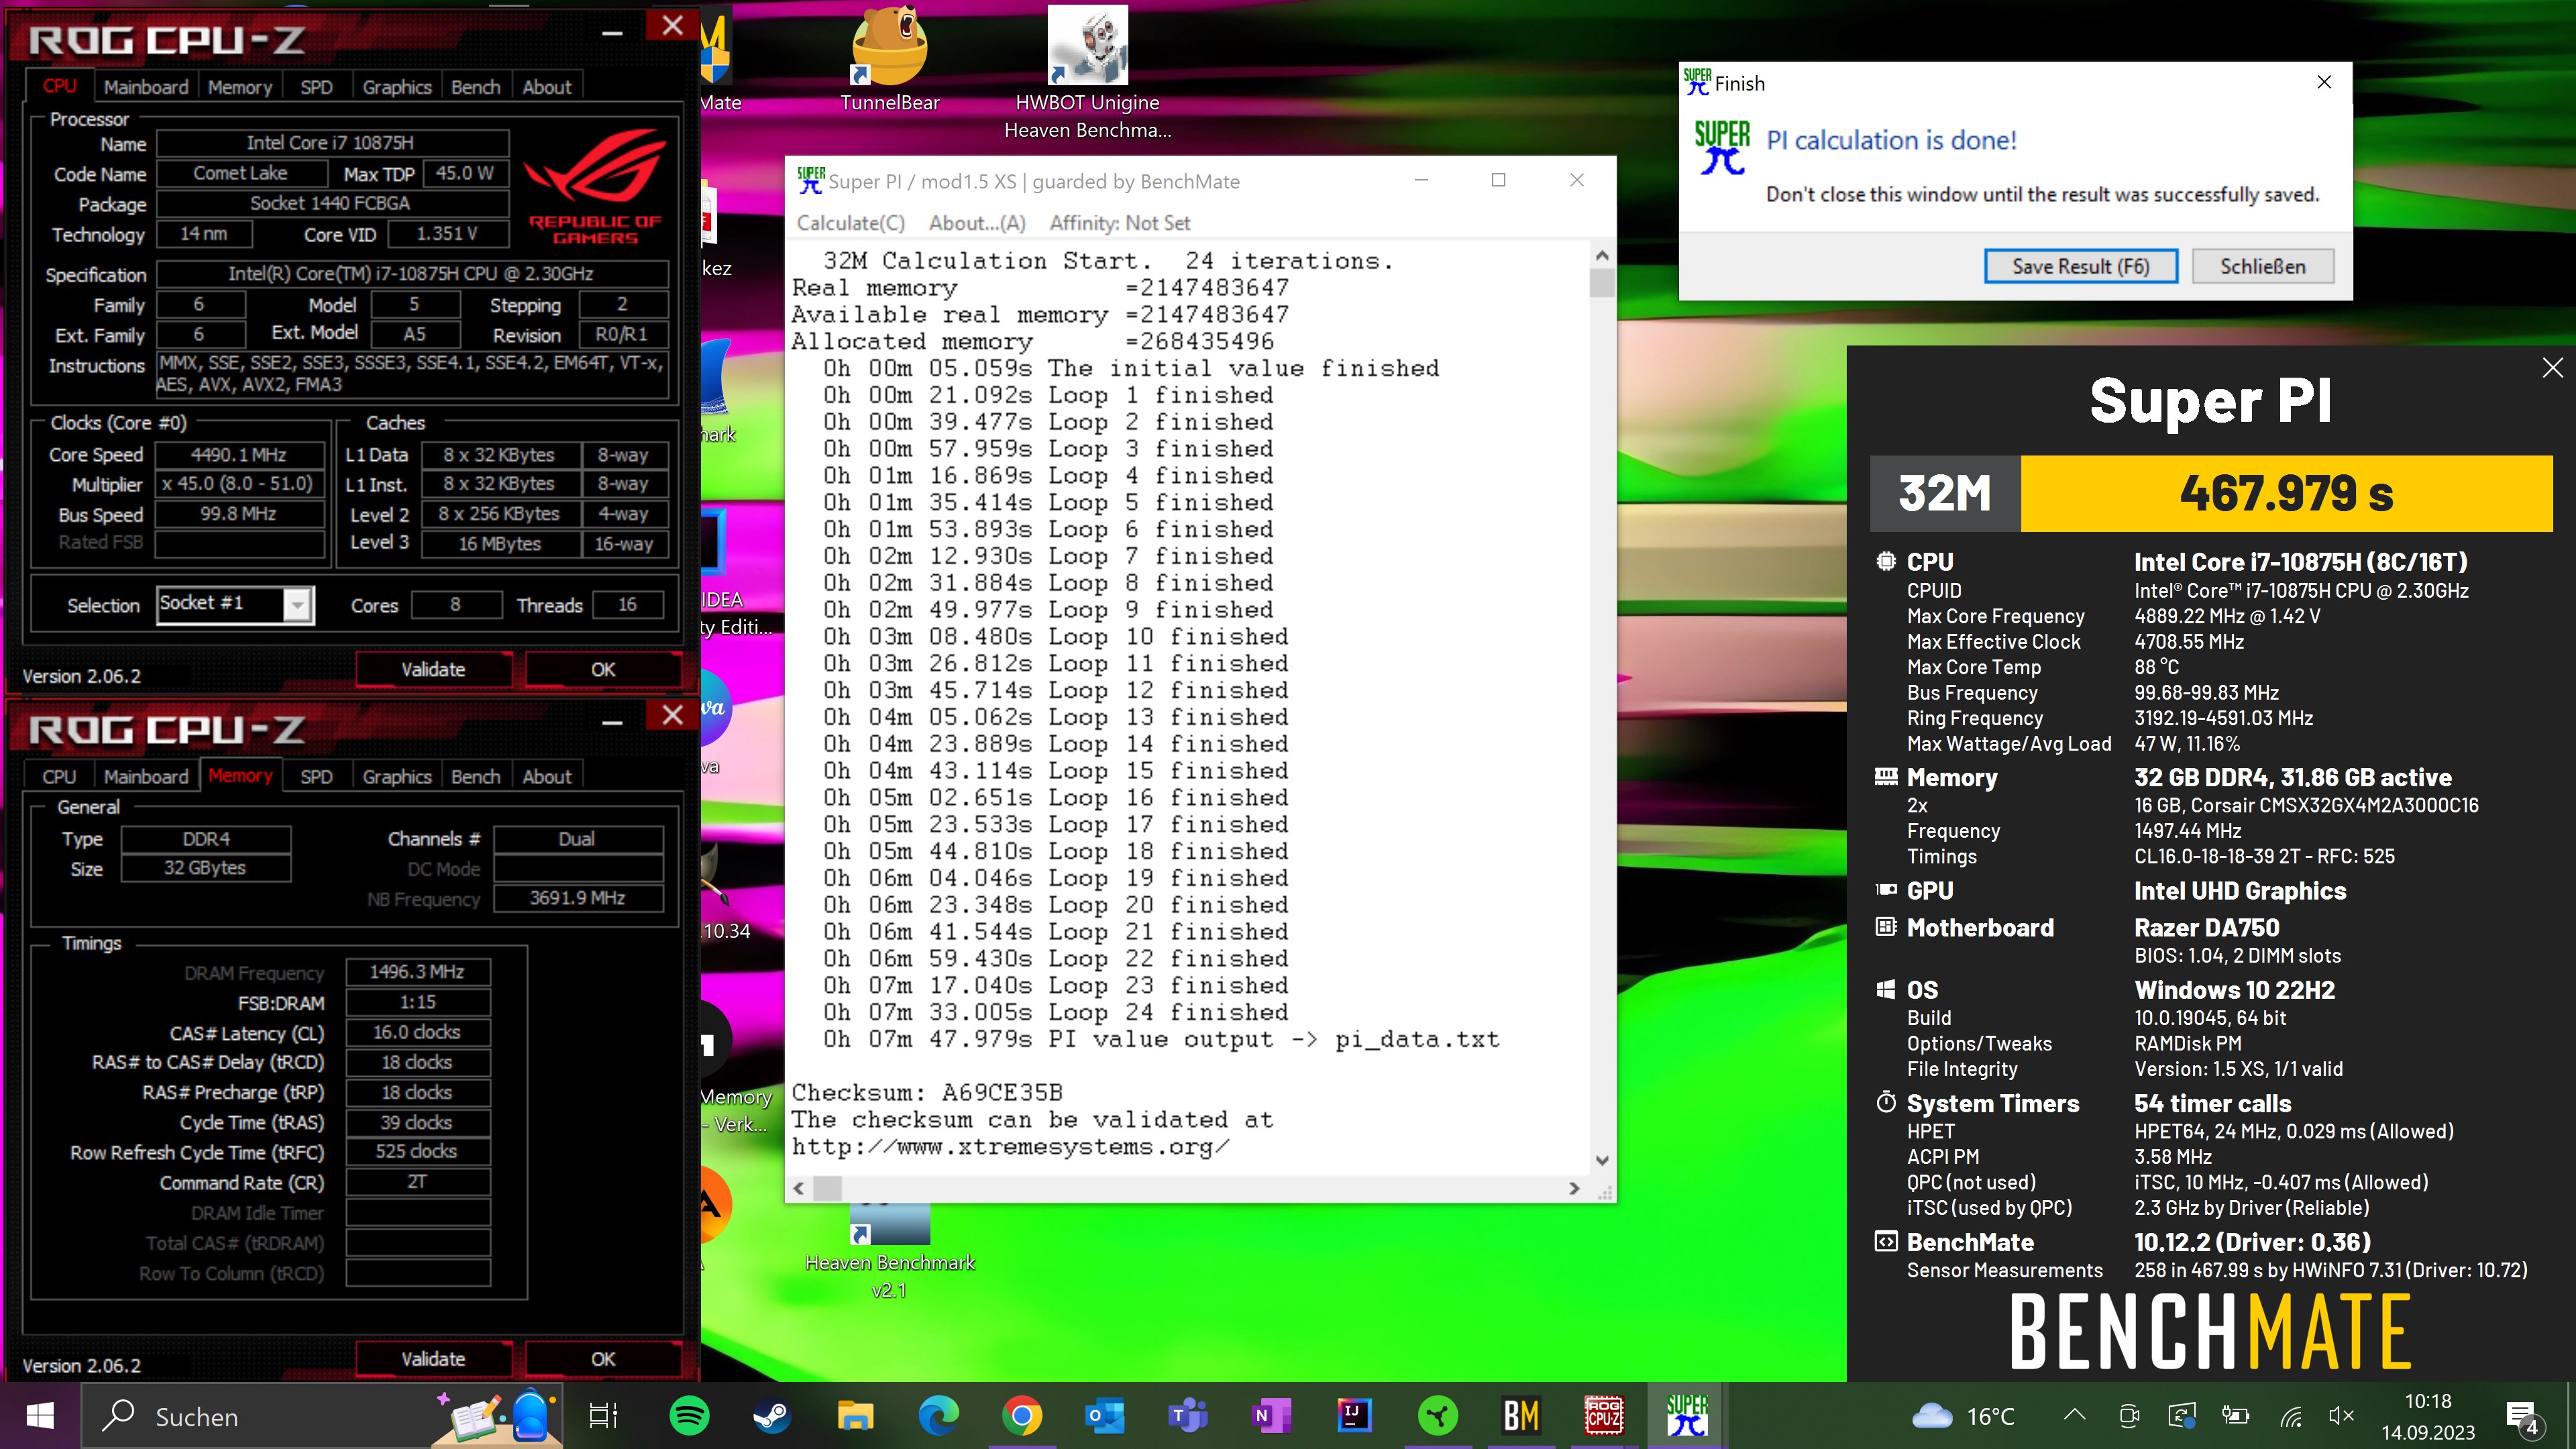
Task: Click Save Result (F6) button
Action: click(x=2080, y=266)
